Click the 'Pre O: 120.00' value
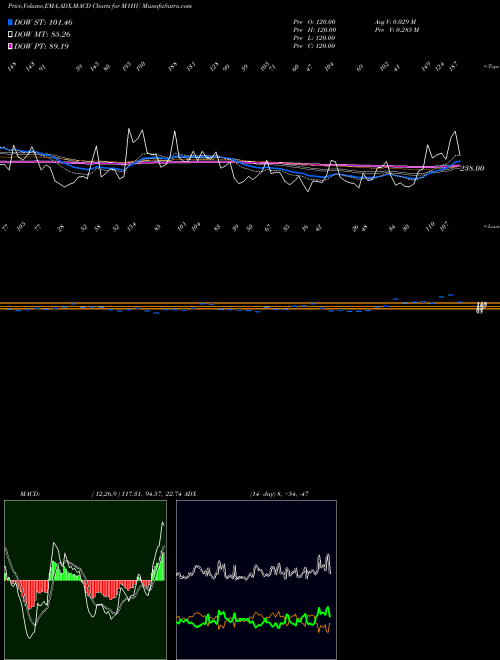 pyautogui.click(x=314, y=22)
